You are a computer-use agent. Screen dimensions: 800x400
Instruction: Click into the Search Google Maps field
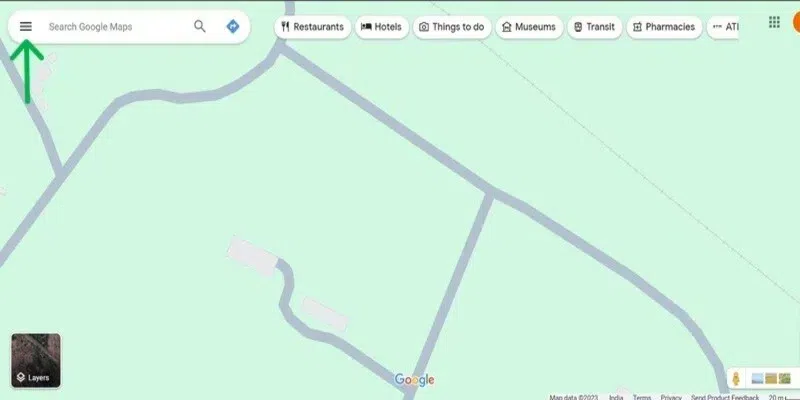(116, 27)
